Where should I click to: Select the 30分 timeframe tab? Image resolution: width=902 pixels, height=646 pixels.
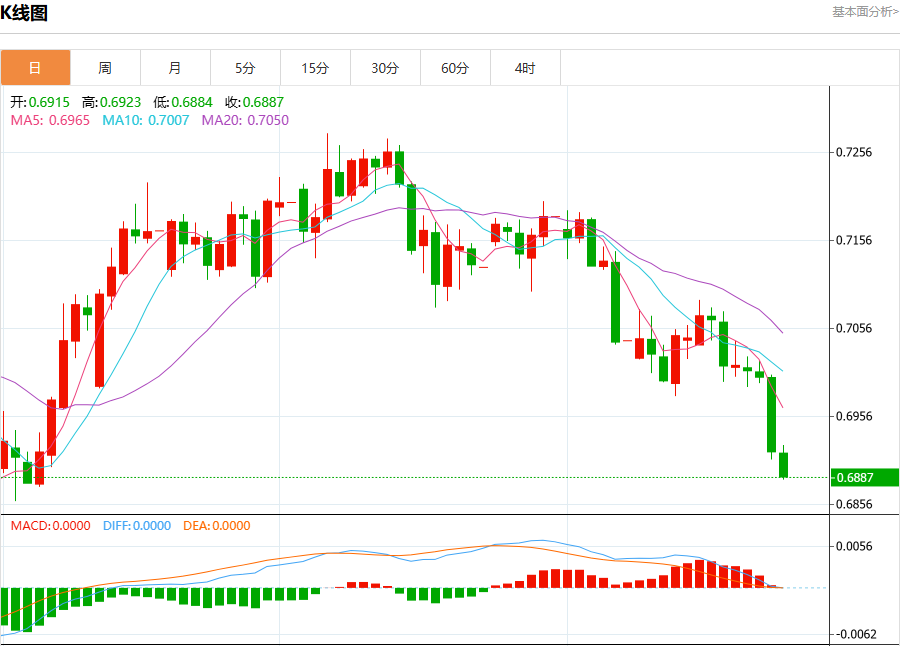(385, 68)
